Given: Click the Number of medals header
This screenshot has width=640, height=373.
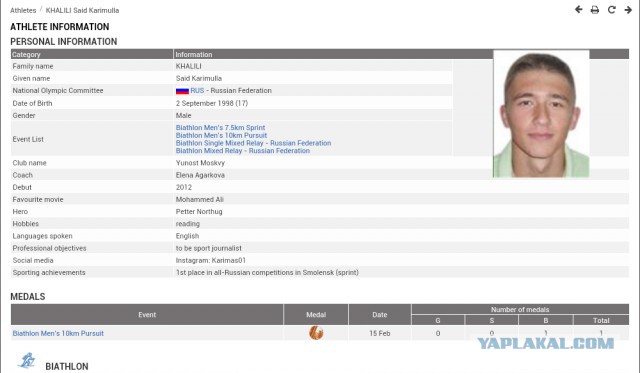Looking at the screenshot, I should point(520,309).
